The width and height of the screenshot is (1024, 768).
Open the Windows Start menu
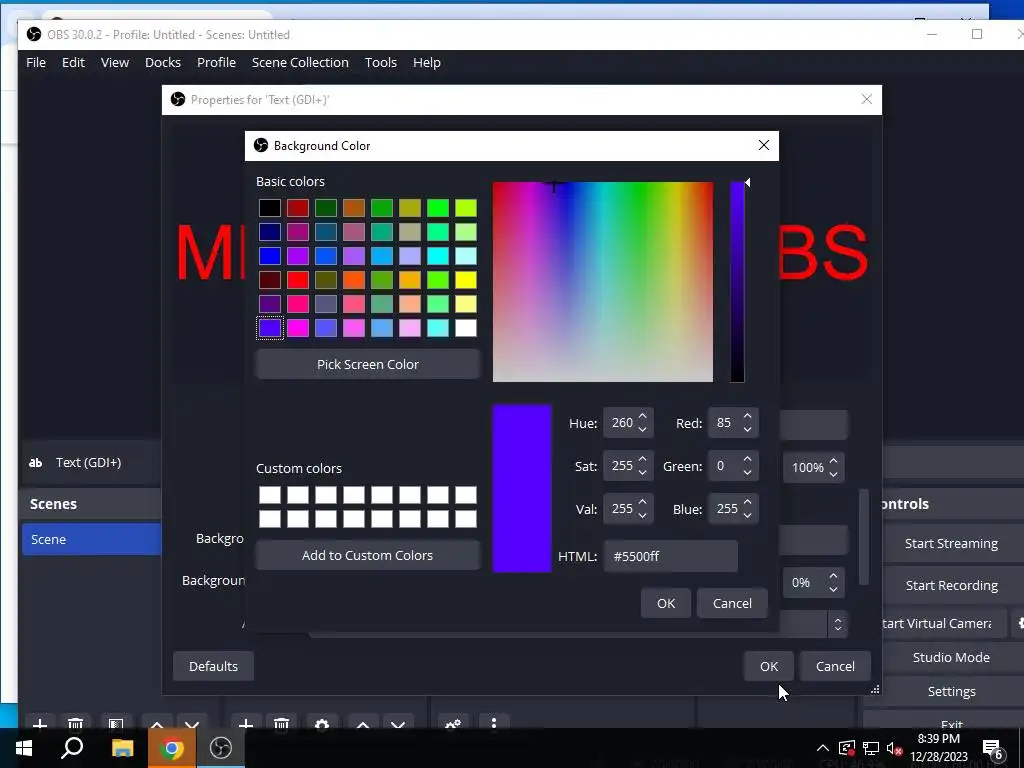click(x=24, y=748)
